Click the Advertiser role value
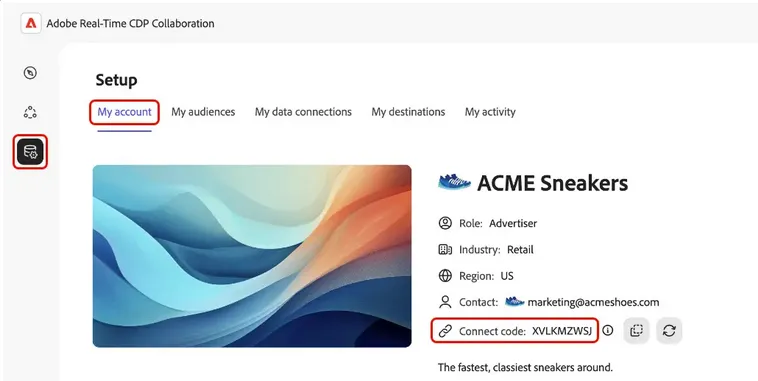Screen dimensions: 758x381 tap(513, 223)
